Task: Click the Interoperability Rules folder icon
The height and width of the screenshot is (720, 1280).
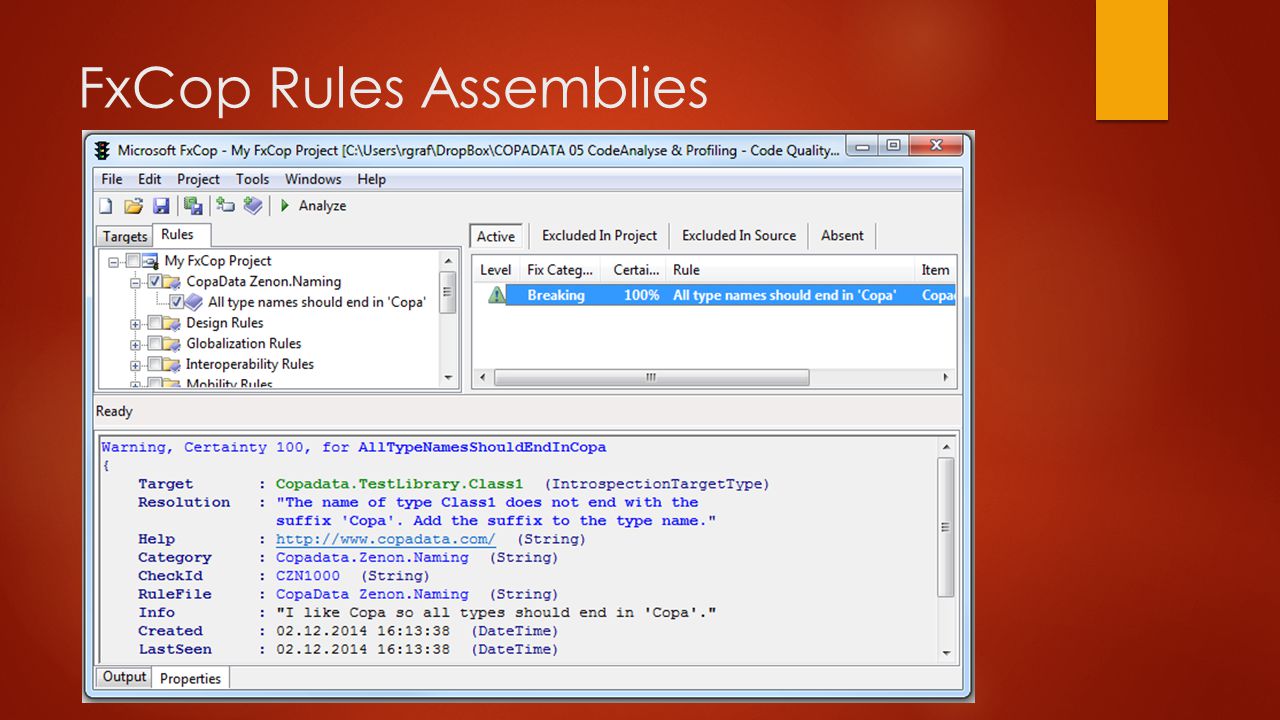Action: coord(173,365)
